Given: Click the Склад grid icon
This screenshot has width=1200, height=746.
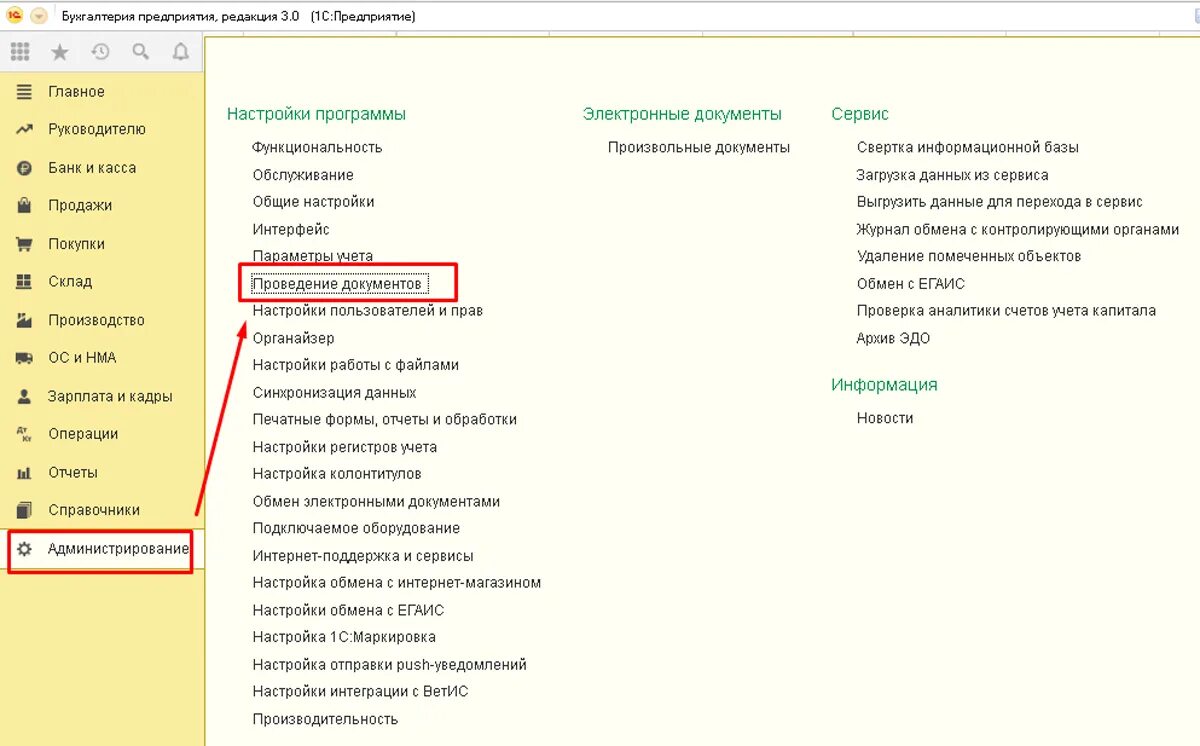Looking at the screenshot, I should 25,282.
